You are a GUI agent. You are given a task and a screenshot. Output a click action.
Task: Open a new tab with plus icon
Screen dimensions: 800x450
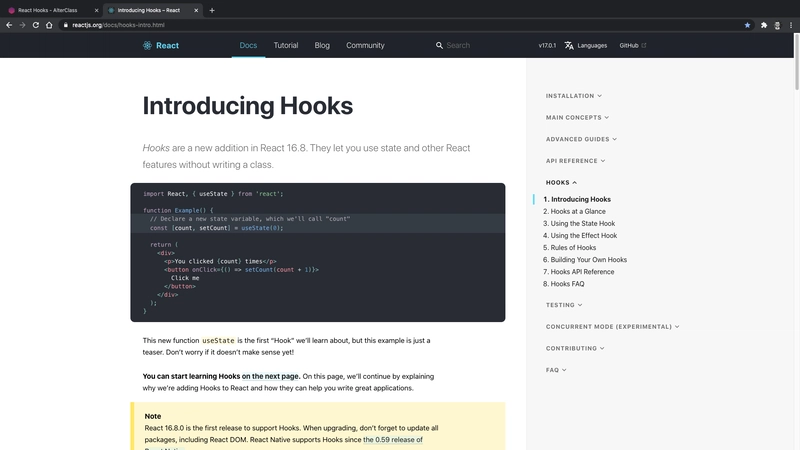coord(212,10)
